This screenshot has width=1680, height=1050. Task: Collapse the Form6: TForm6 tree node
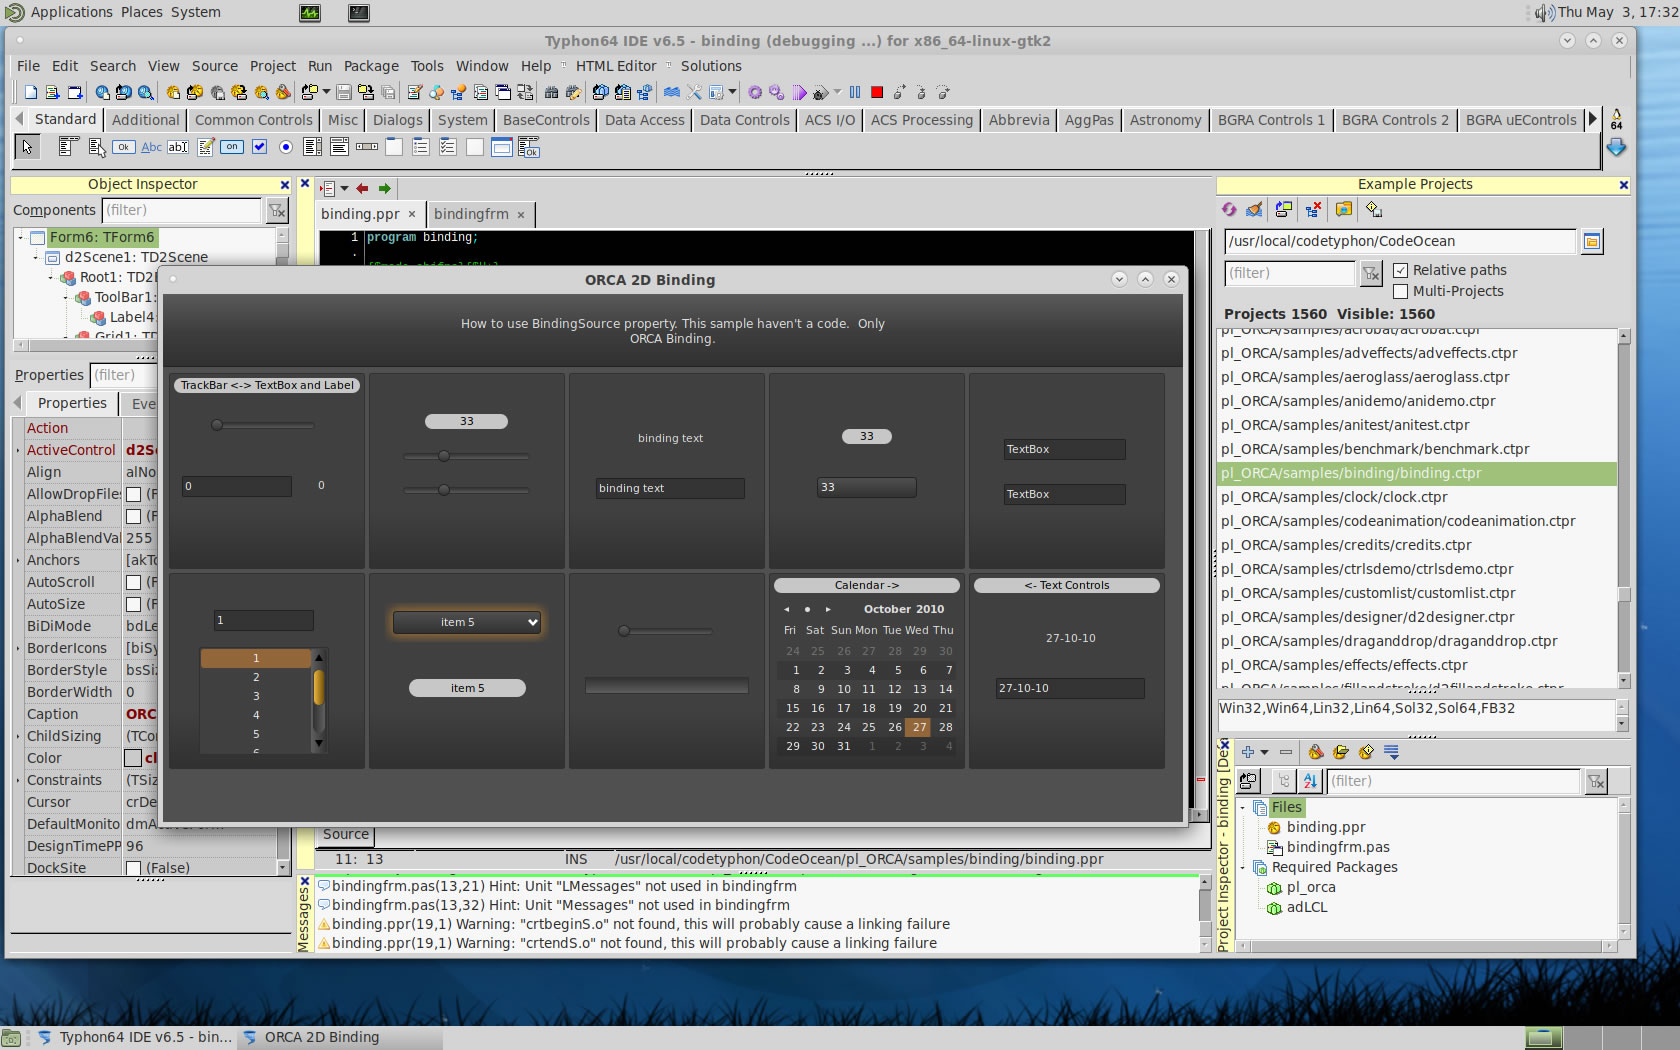point(20,237)
